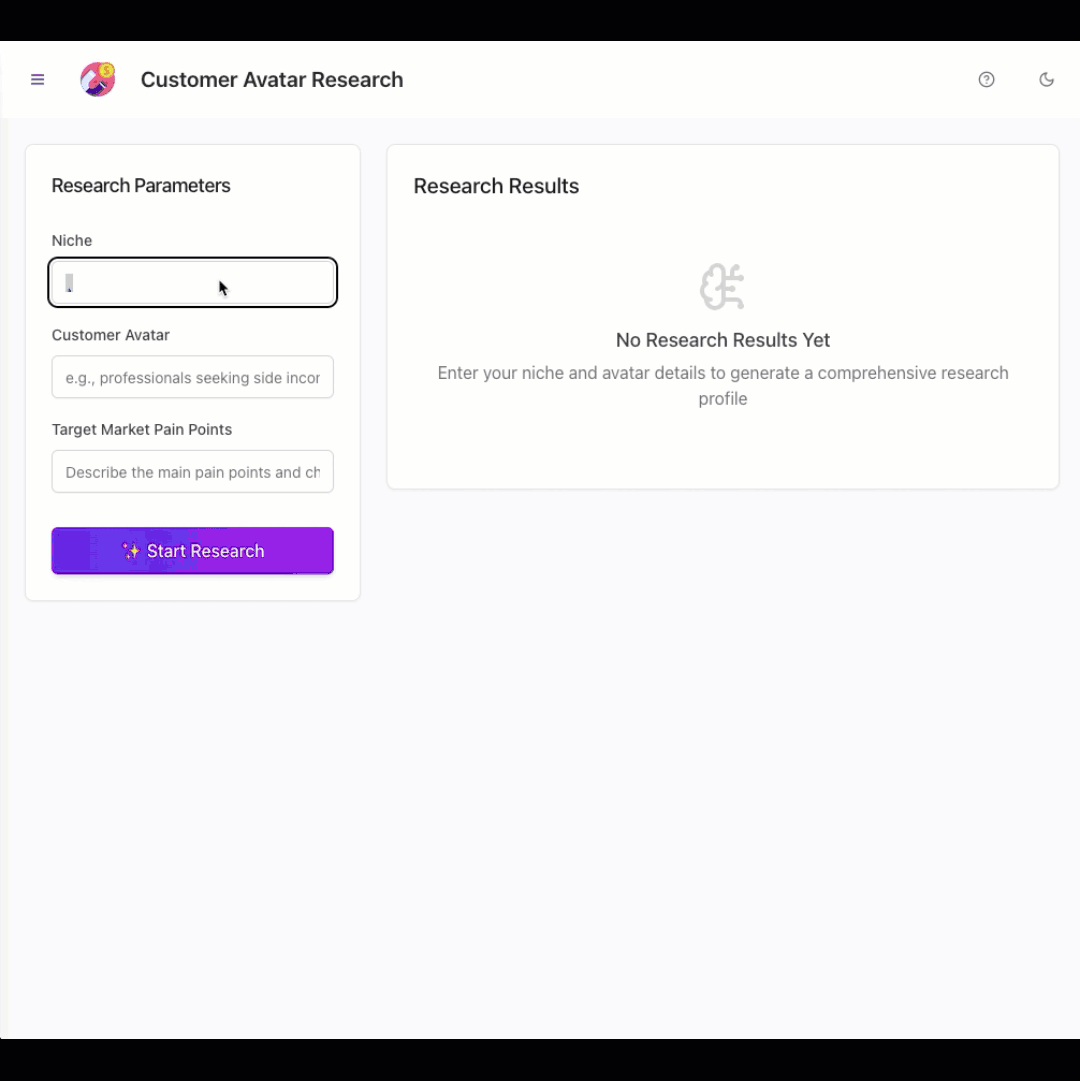Start the research with the purple button
1080x1081 pixels.
point(192,551)
